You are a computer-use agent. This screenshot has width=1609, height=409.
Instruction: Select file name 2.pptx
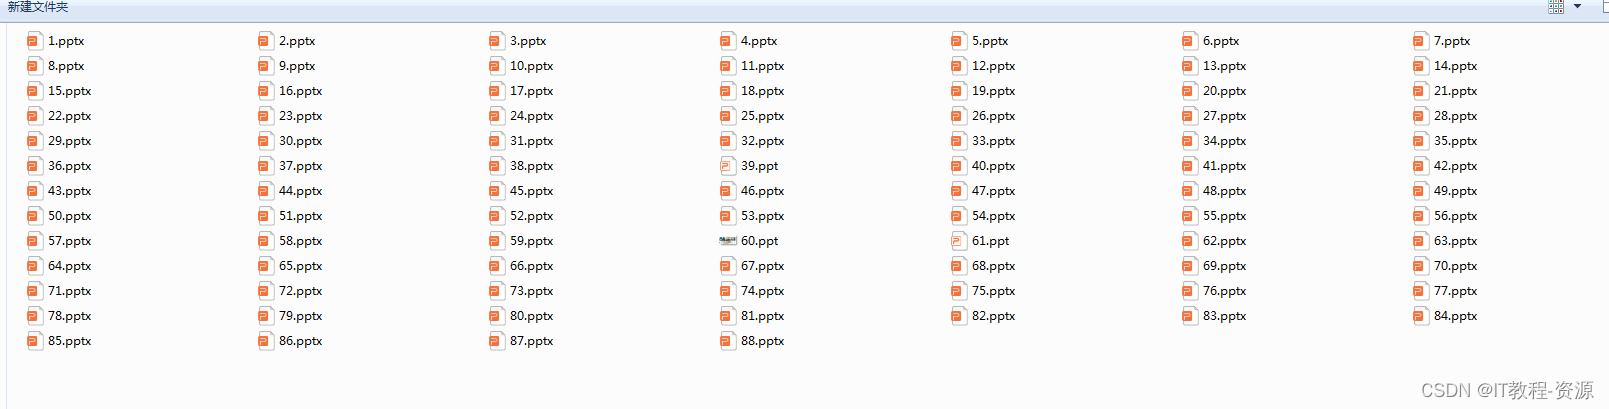click(297, 41)
